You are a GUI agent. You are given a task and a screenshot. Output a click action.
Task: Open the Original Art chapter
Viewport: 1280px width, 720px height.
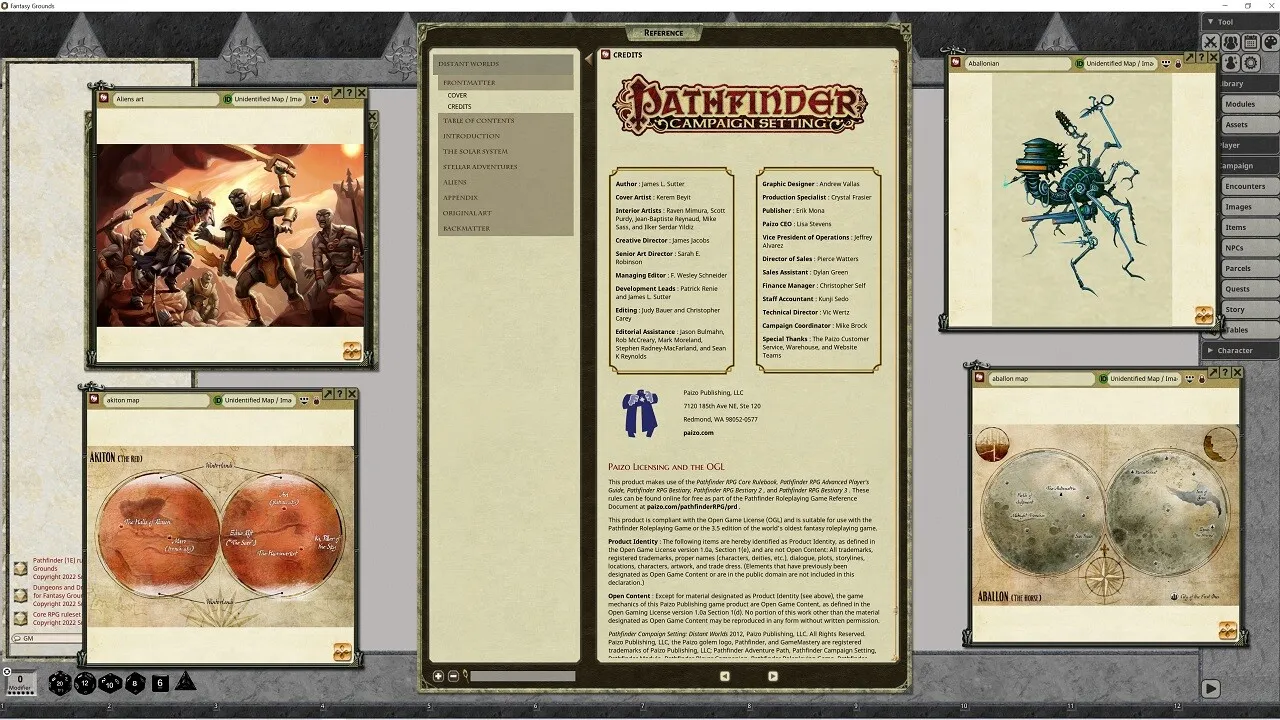pyautogui.click(x=505, y=213)
